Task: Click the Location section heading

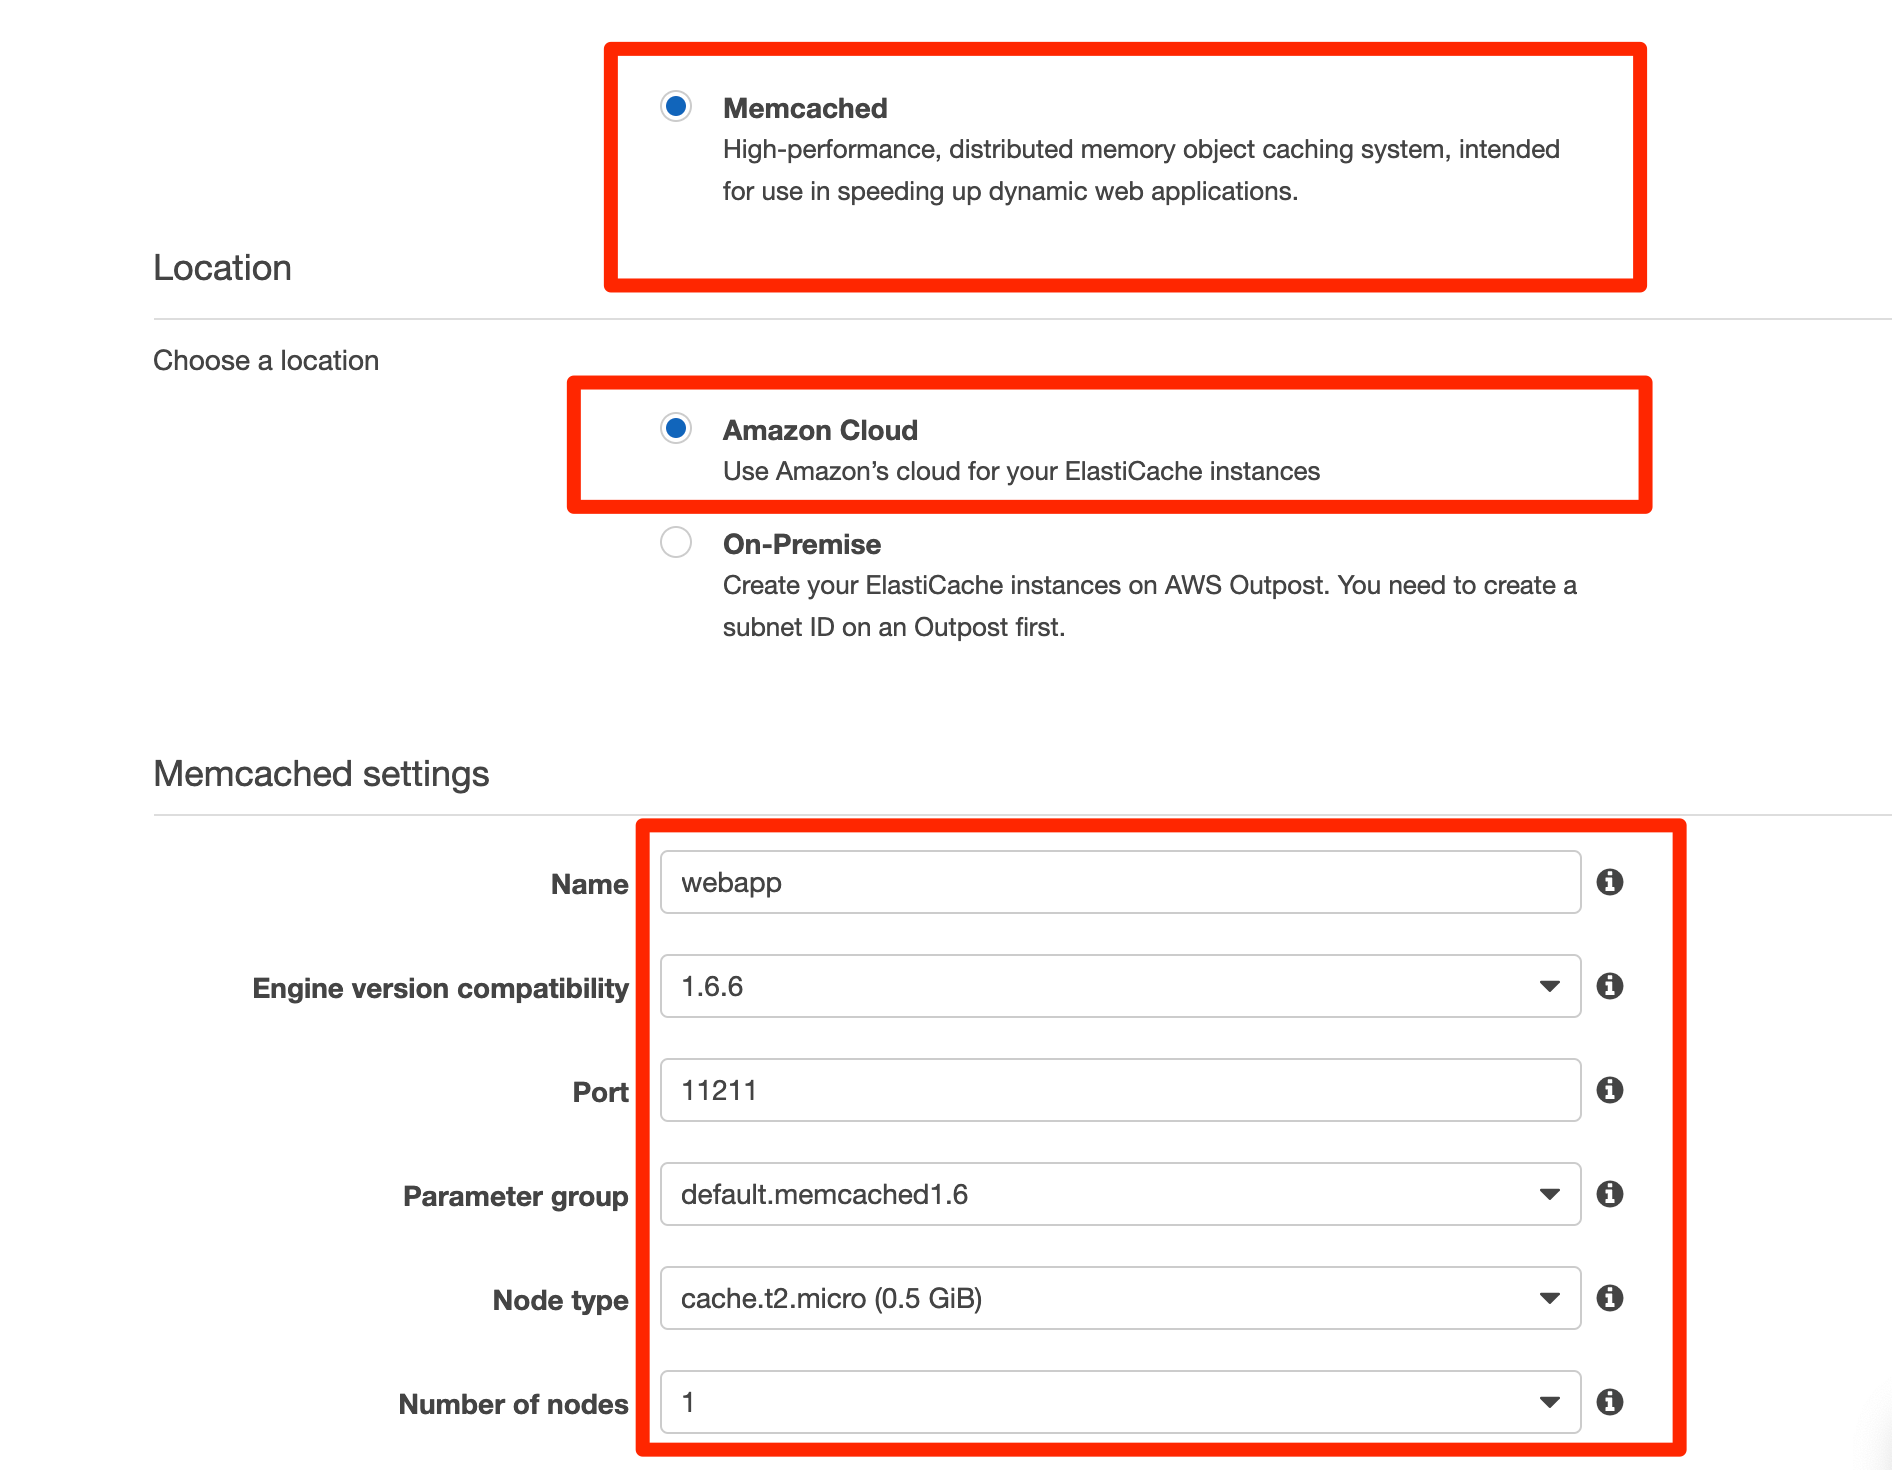Action: tap(222, 268)
